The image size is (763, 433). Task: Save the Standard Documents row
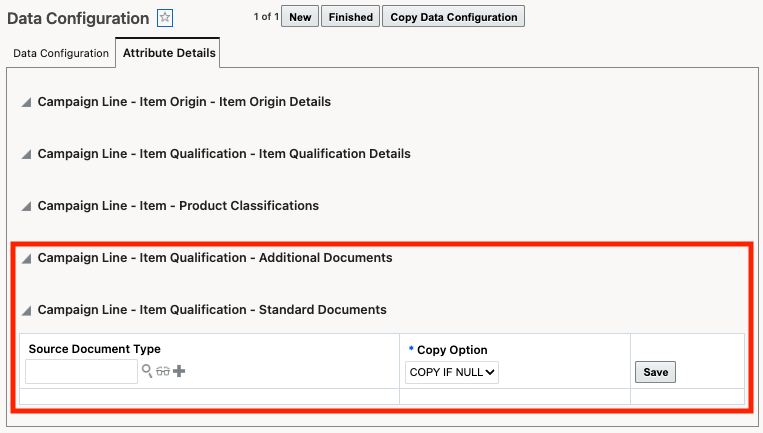click(x=655, y=372)
